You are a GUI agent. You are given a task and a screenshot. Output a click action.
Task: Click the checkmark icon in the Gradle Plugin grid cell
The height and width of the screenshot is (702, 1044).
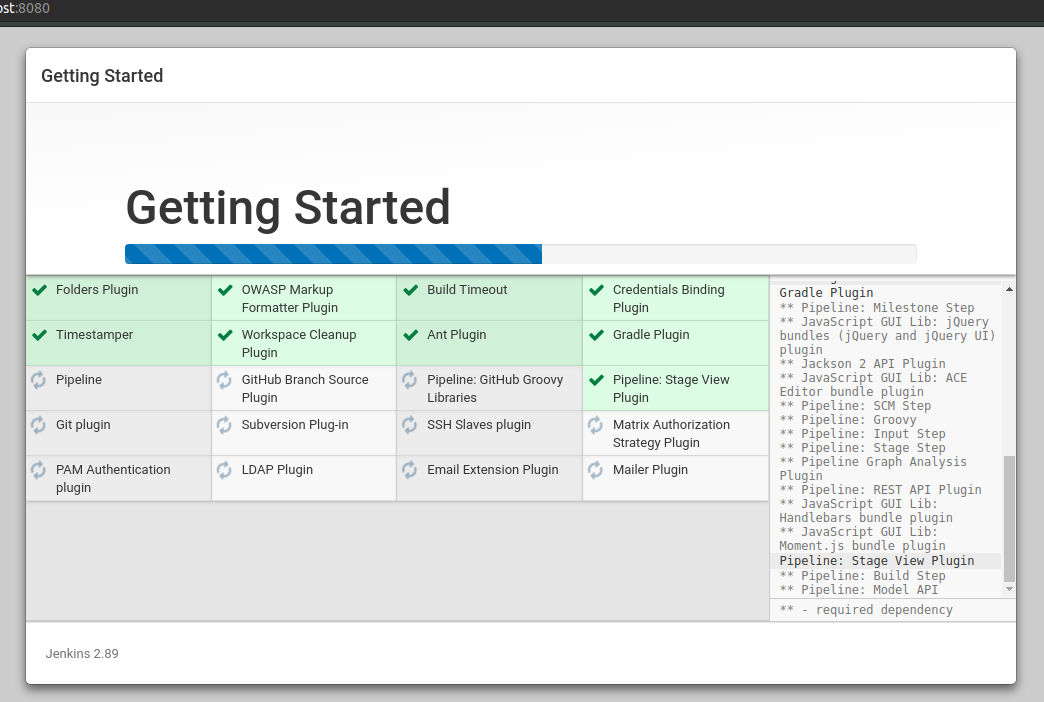coord(597,335)
